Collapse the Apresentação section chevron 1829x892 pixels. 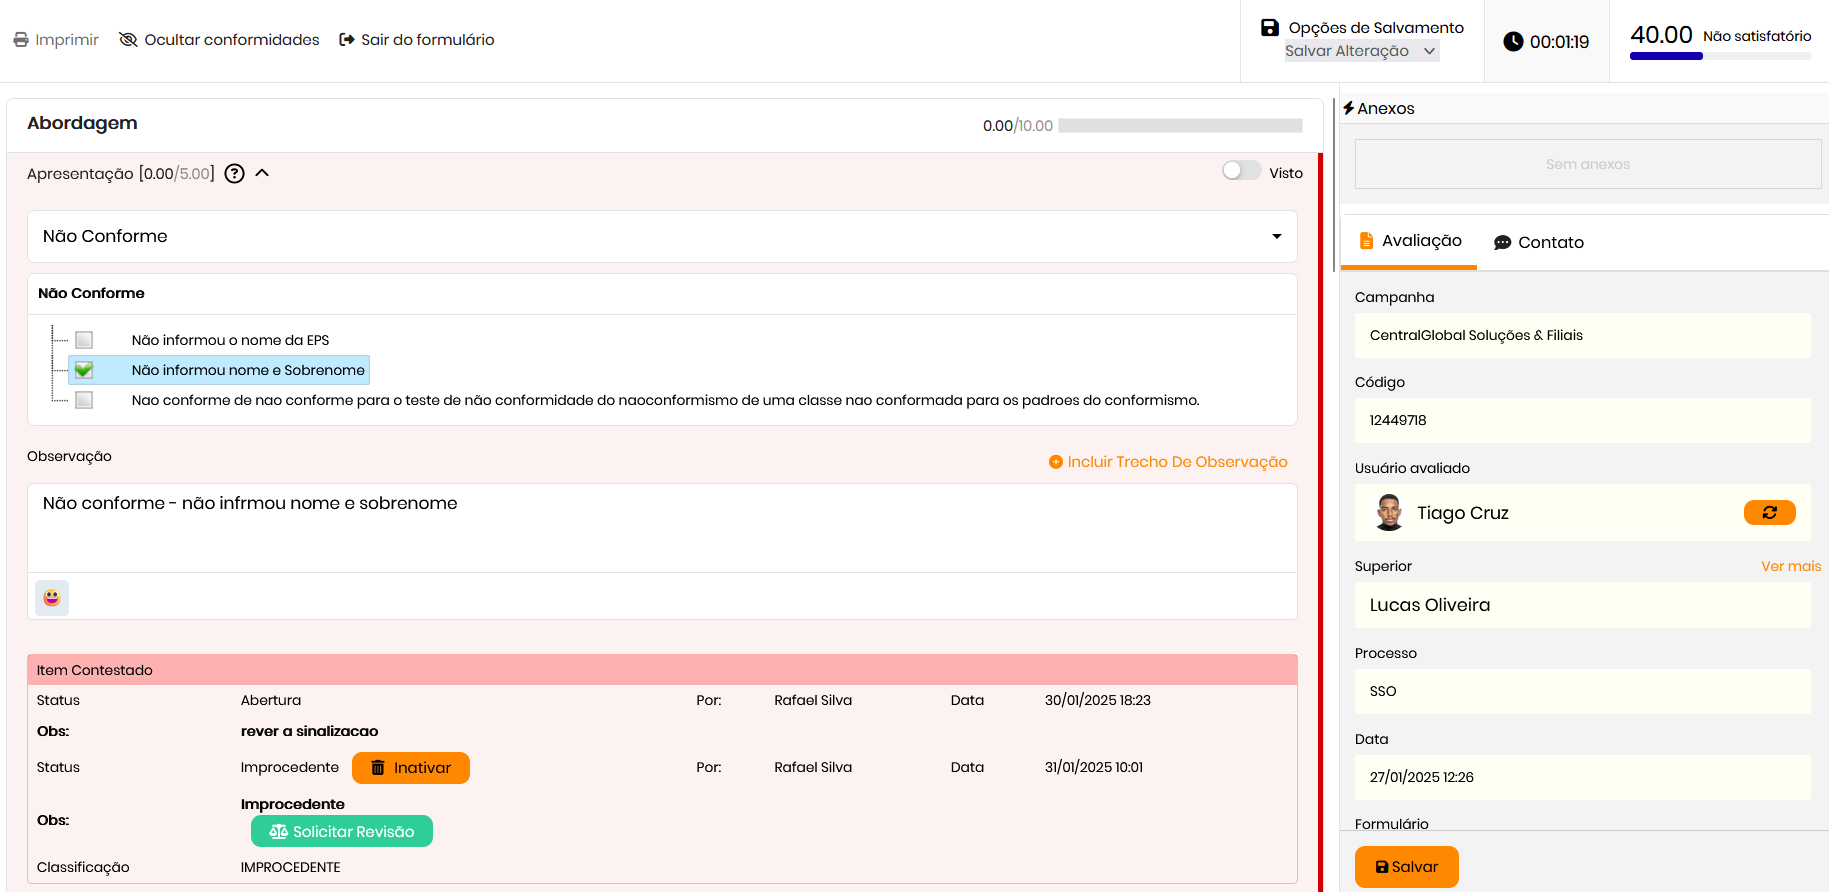(x=262, y=173)
